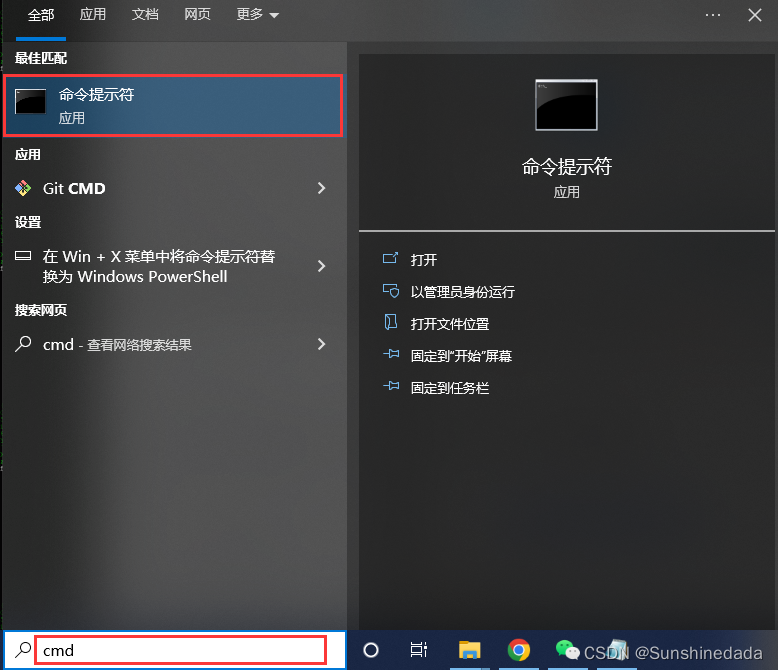
Task: Open 命令提示符 best match result
Action: [173, 105]
